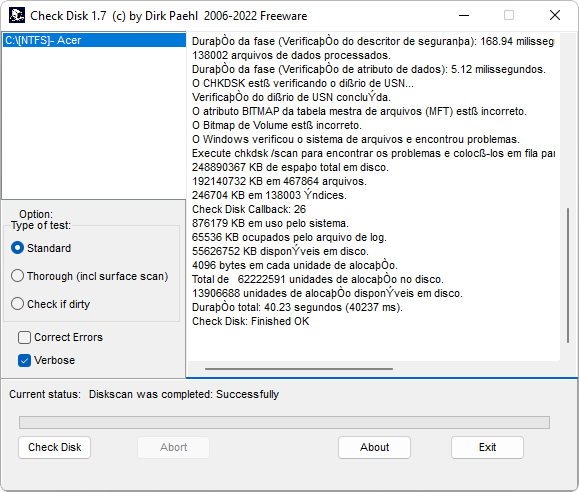Click the vertical scrollbar of the log output
Image resolution: width=579 pixels, height=492 pixels.
pyautogui.click(x=568, y=276)
